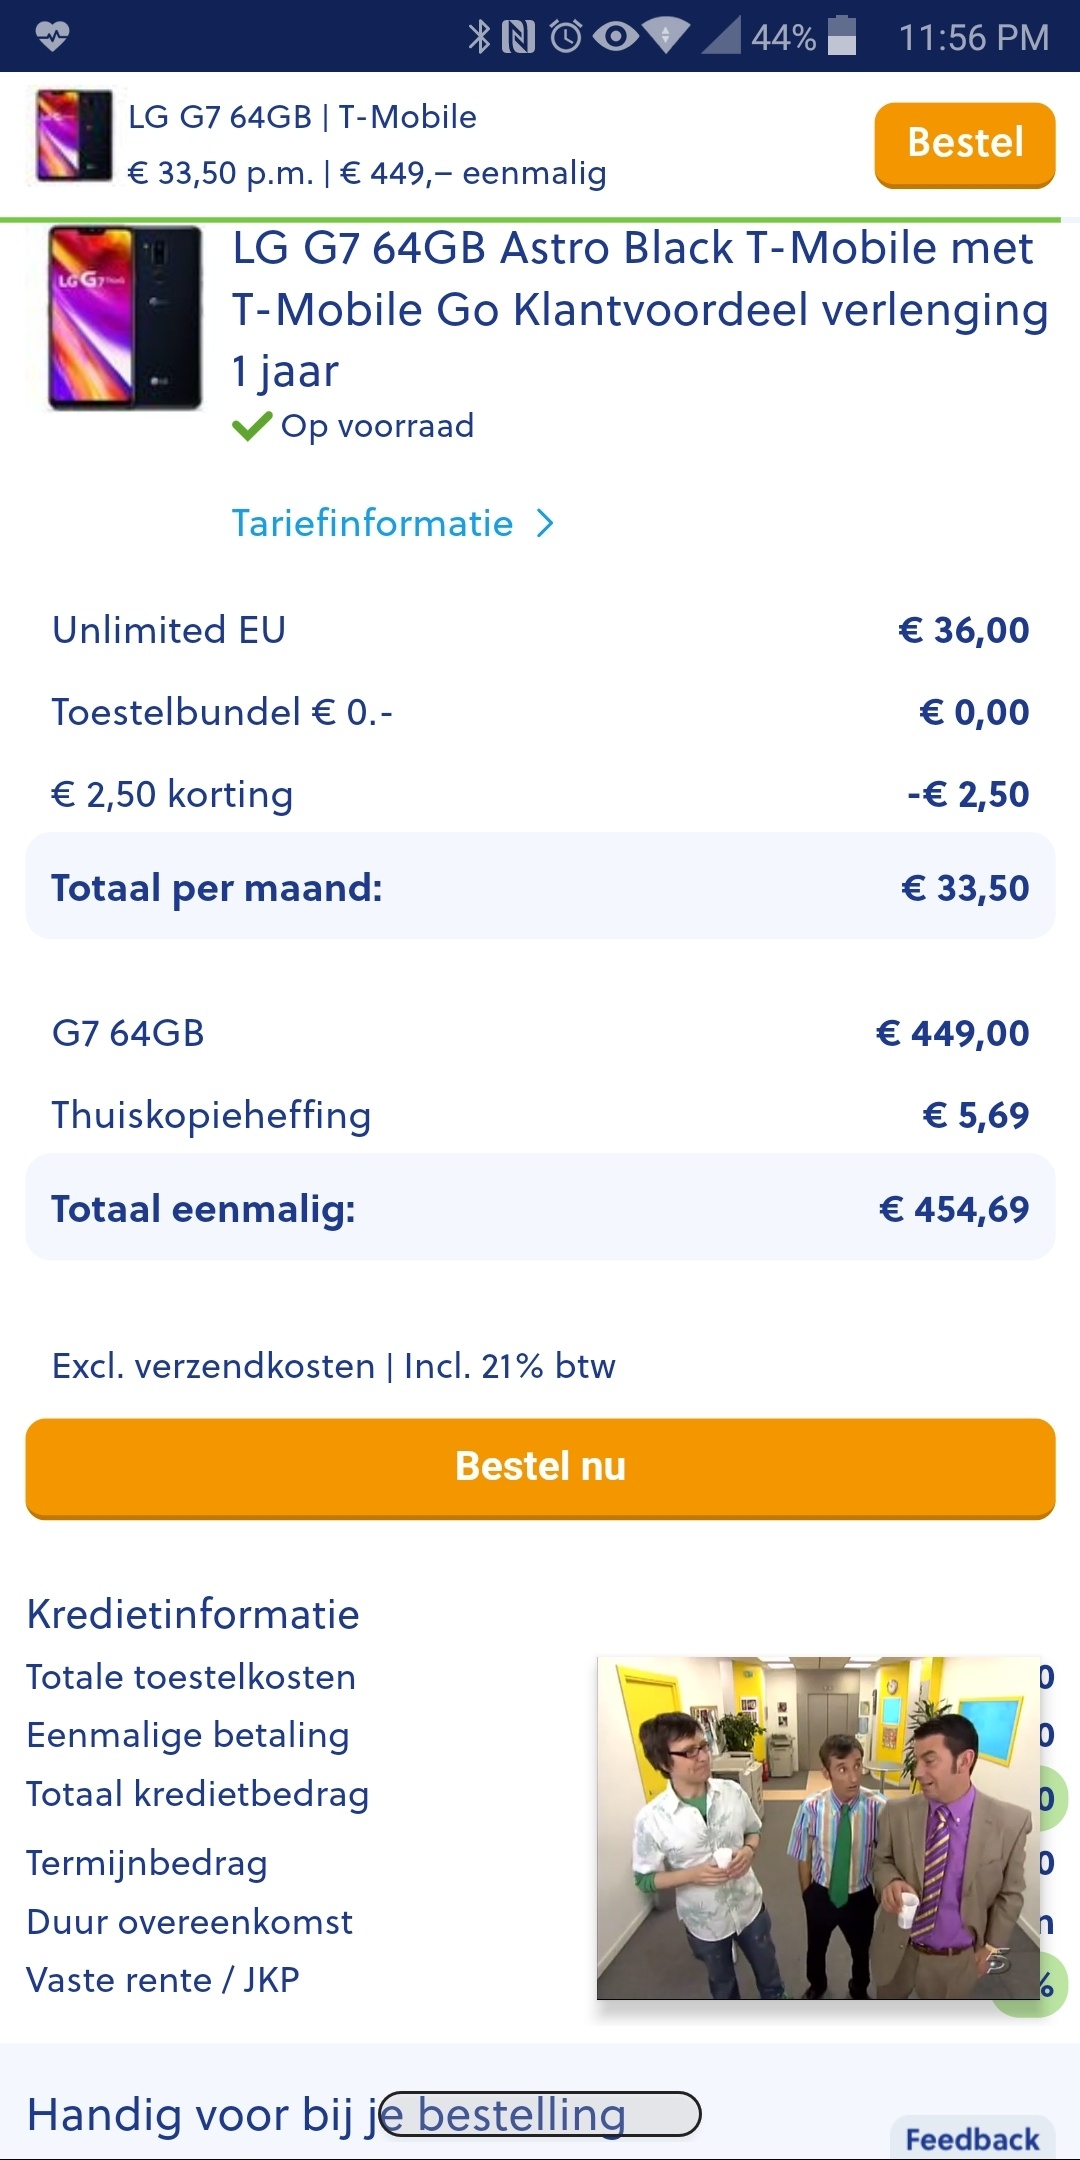Tap the health heart icon in status bar
This screenshot has height=2160, width=1080.
(x=52, y=37)
